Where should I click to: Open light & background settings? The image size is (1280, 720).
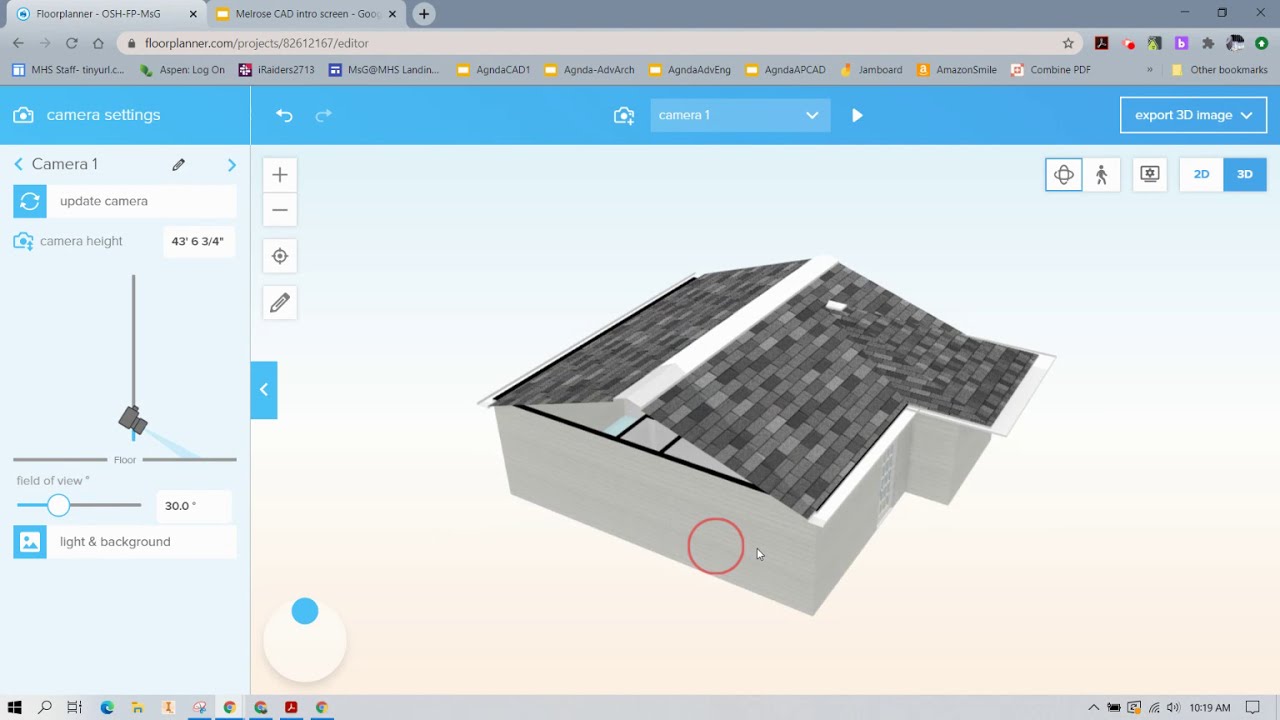point(125,542)
